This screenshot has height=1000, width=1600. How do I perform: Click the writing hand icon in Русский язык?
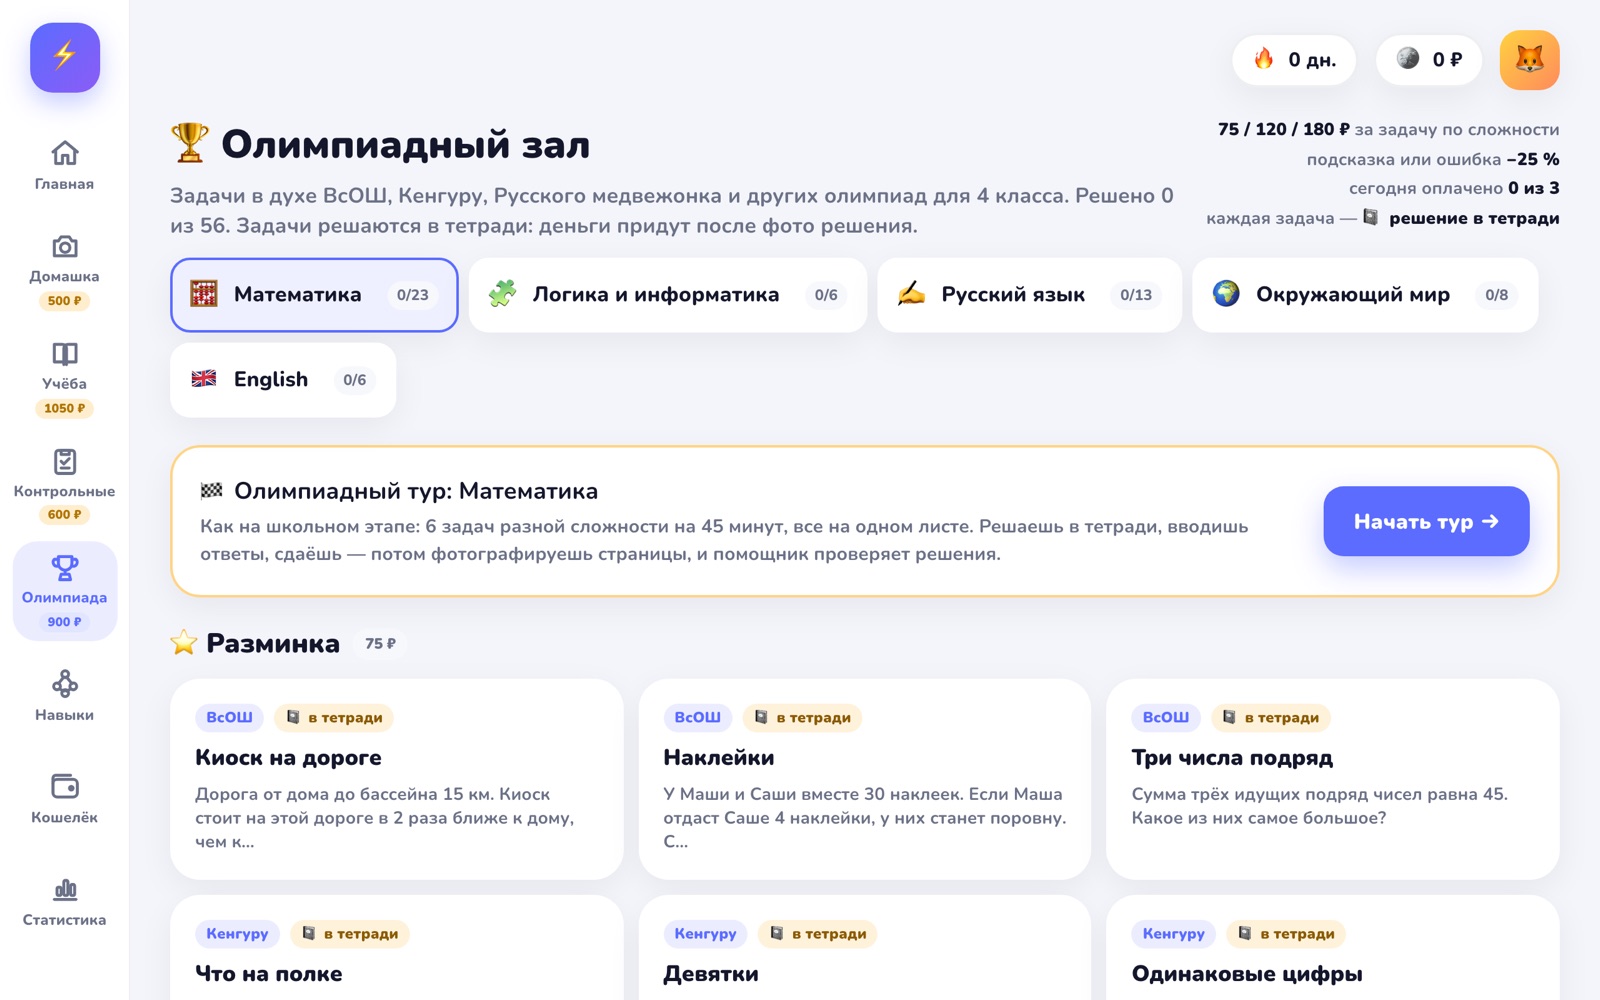911,294
